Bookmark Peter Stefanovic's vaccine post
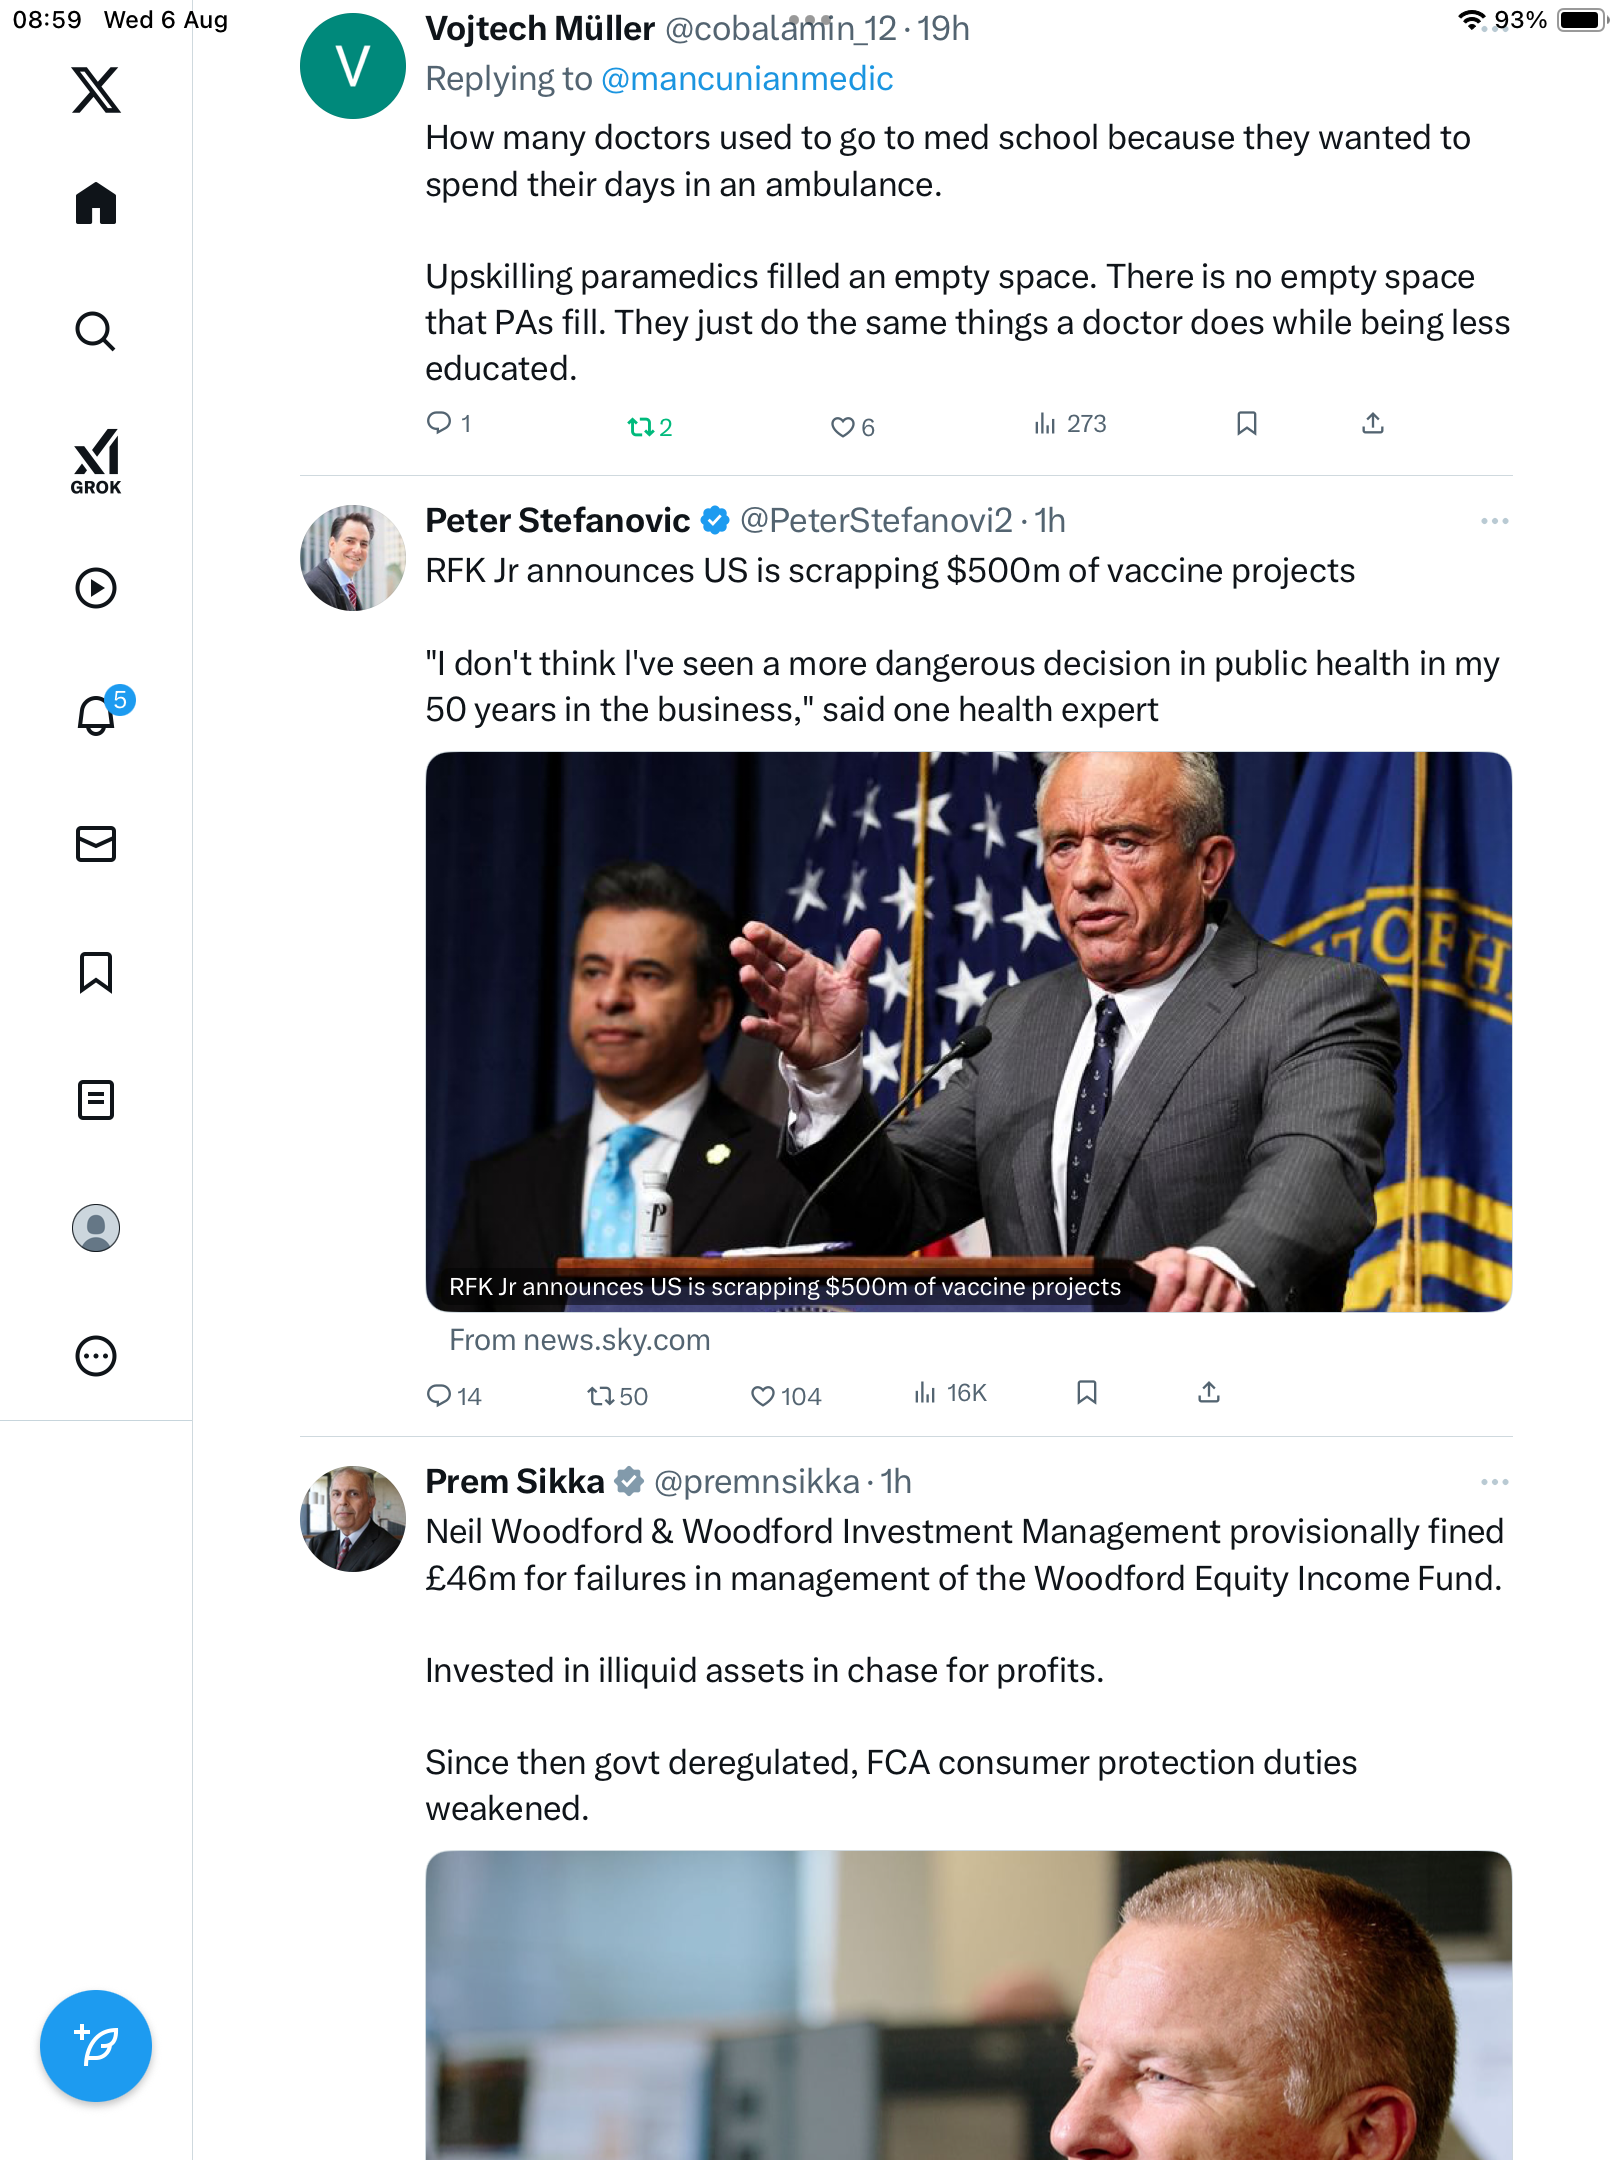 [1087, 1393]
